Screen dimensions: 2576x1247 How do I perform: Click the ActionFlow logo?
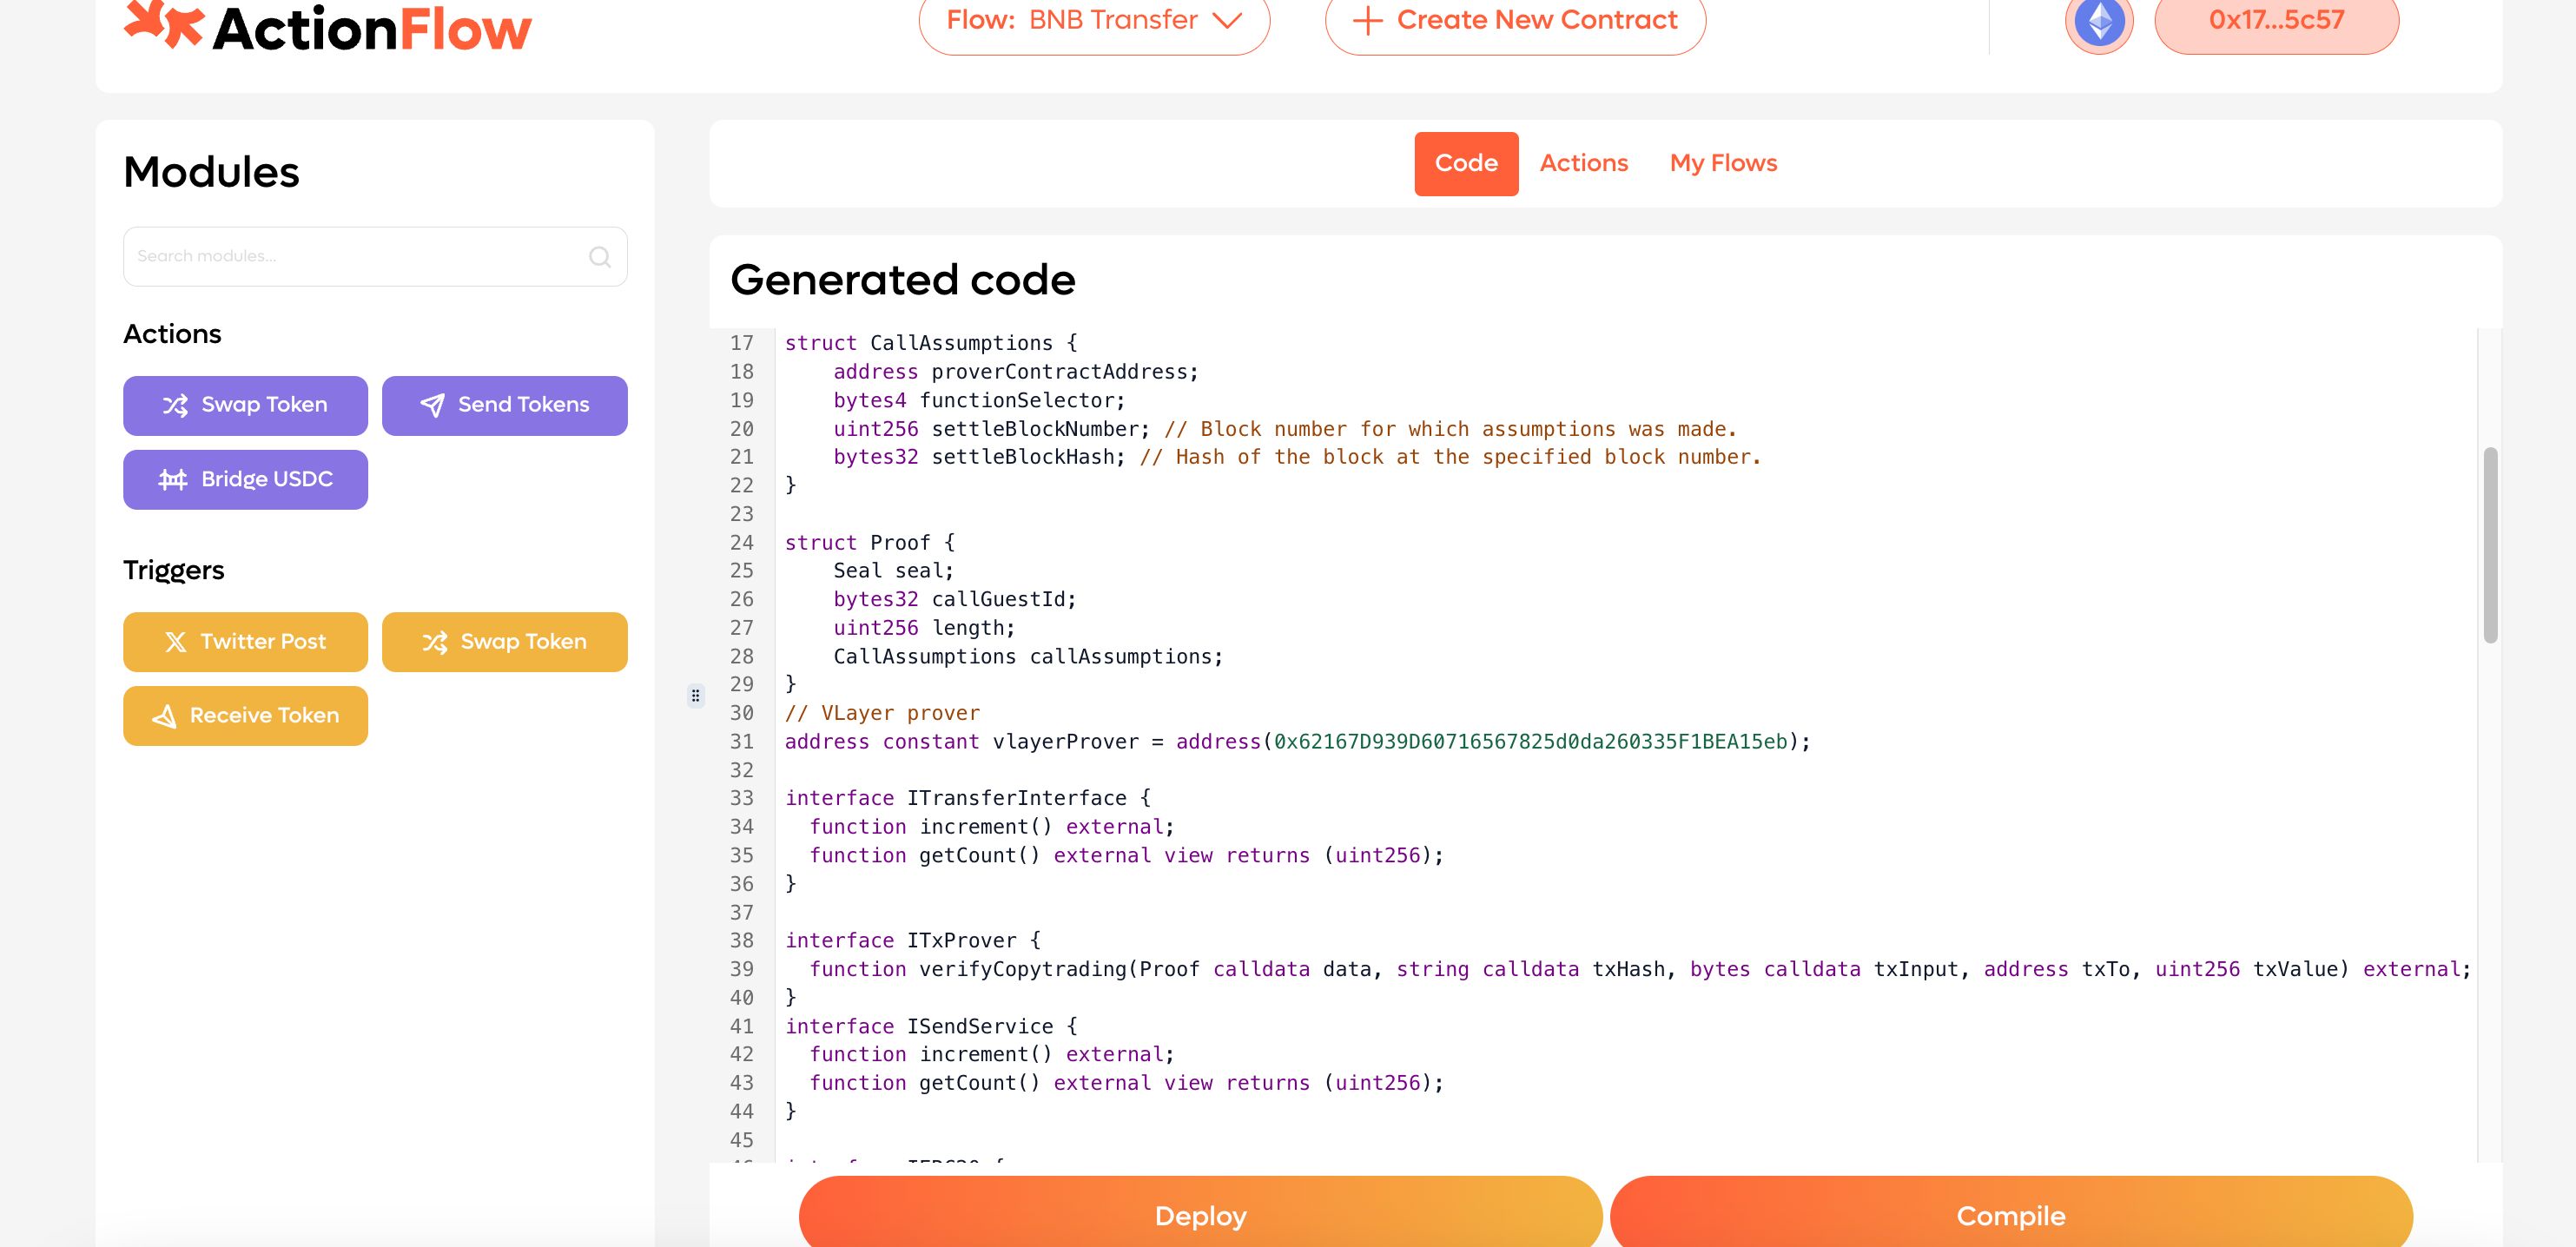[x=328, y=27]
